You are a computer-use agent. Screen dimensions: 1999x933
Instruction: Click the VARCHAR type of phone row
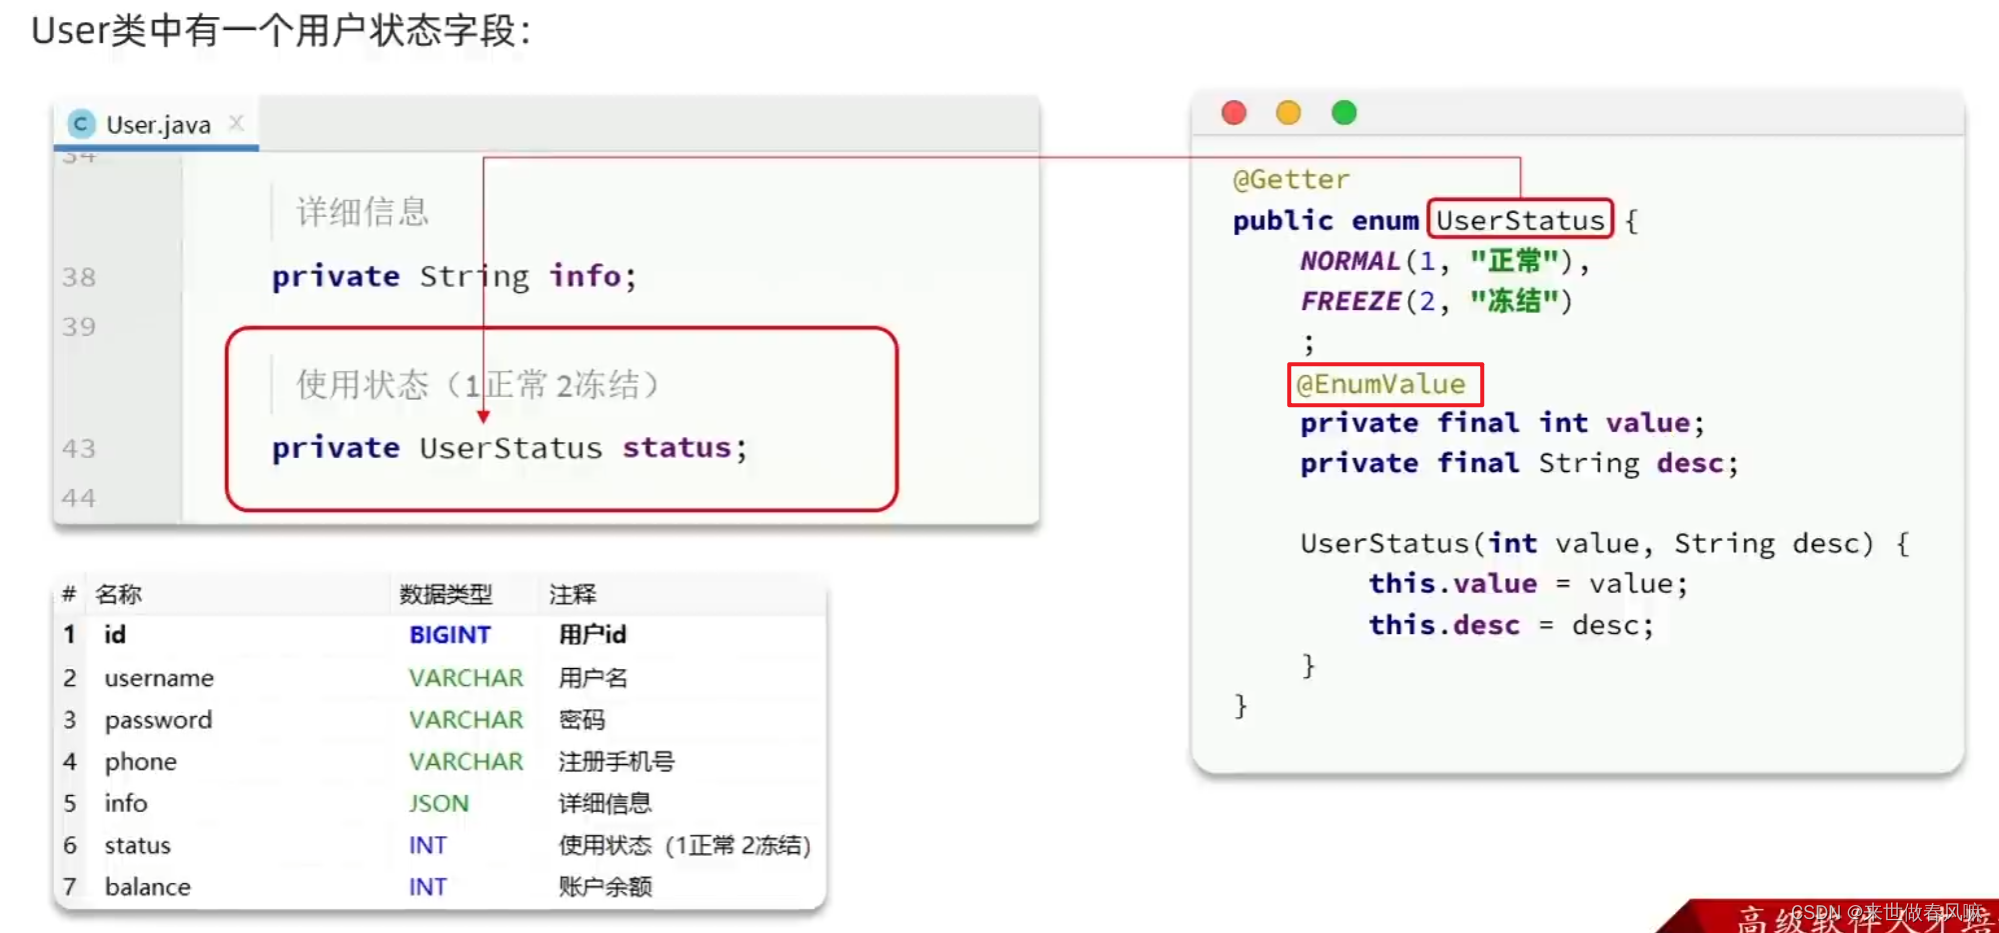point(466,762)
